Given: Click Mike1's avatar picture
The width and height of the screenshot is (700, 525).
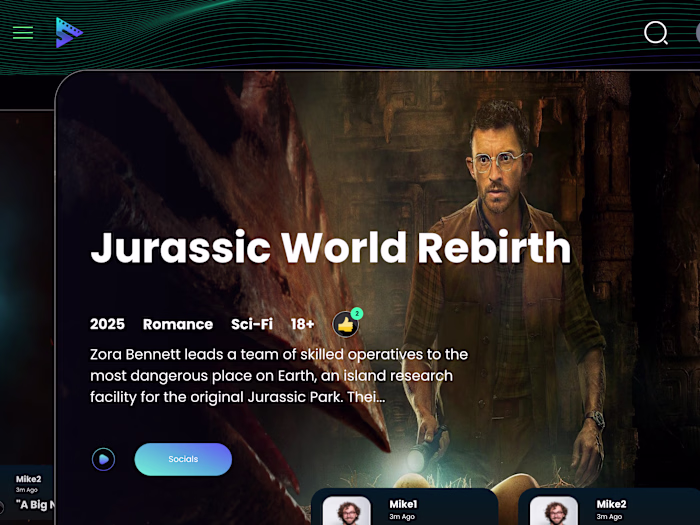Looking at the screenshot, I should click(347, 511).
